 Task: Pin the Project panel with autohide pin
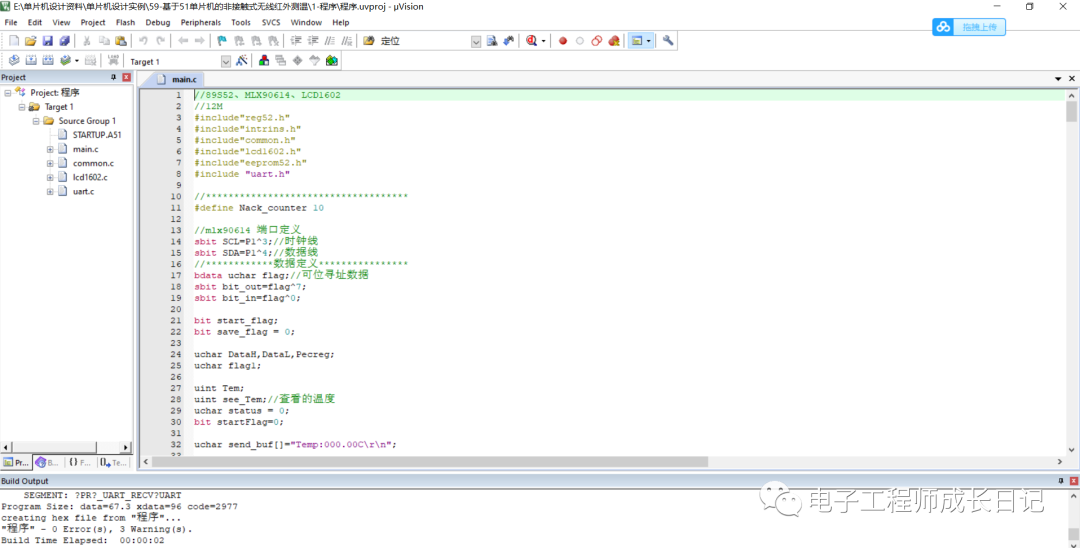113,77
